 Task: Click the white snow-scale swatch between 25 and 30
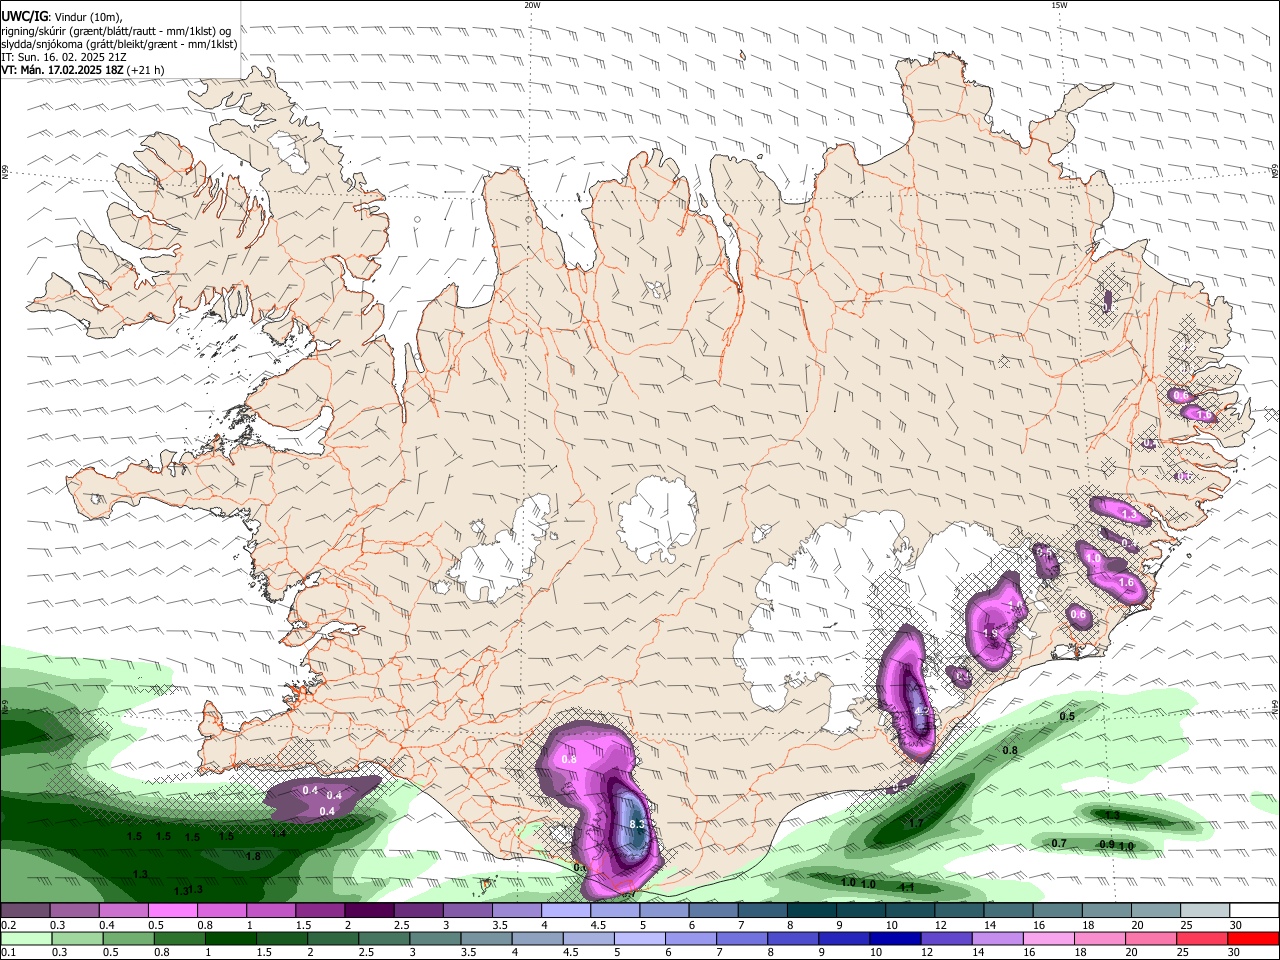pos(1205,911)
